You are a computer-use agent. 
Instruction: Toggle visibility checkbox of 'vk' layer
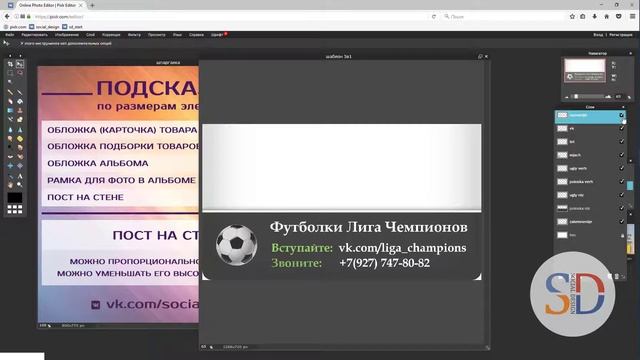[x=622, y=128]
